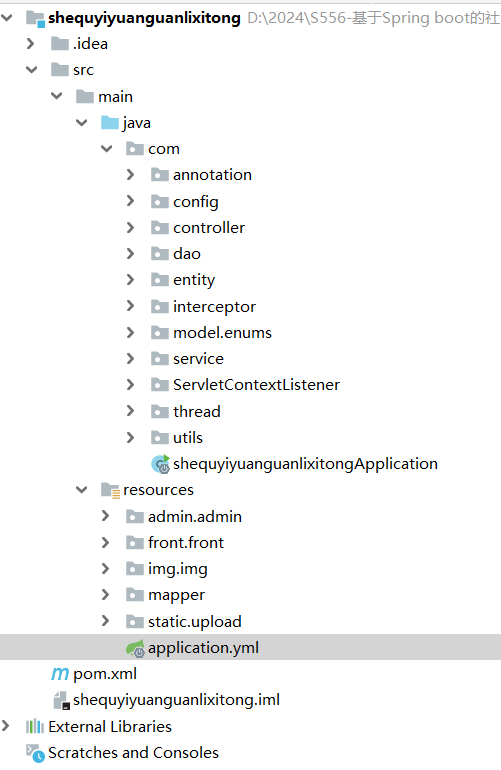Click the Maven pom.xml icon

[x=60, y=674]
